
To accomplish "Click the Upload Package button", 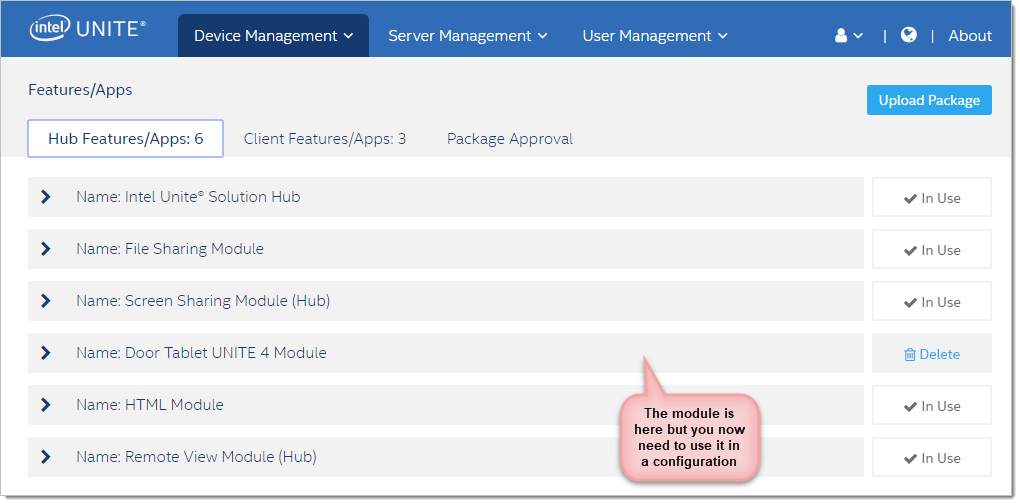I will pos(929,100).
